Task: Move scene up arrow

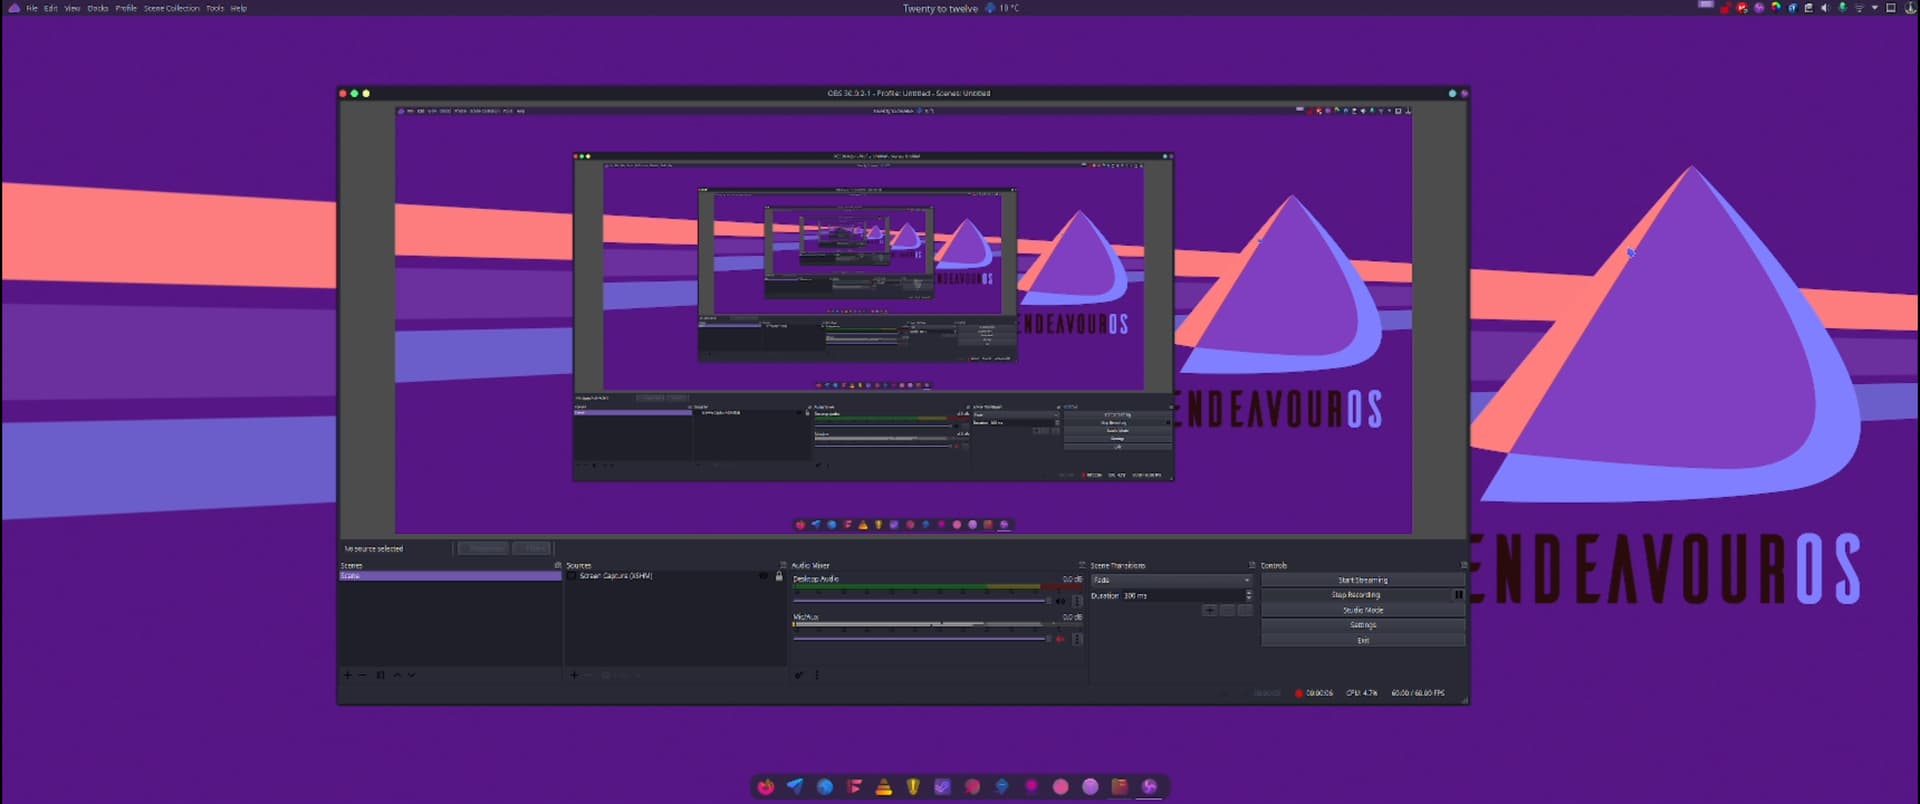Action: point(397,675)
